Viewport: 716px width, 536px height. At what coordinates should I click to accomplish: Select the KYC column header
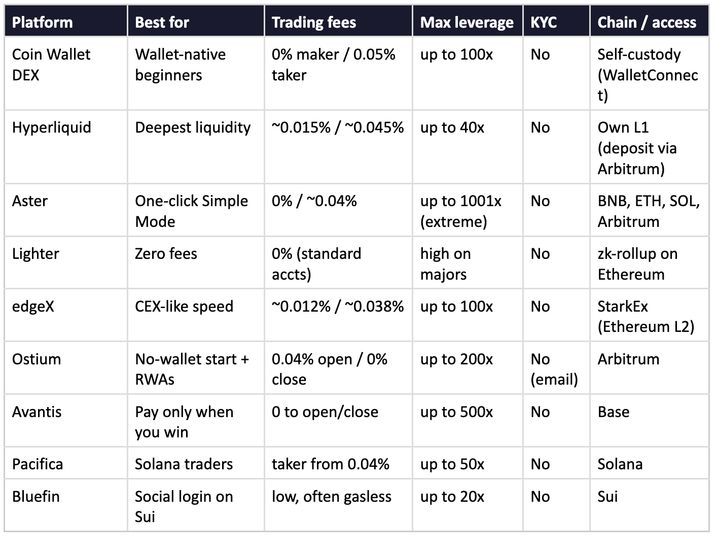[557, 21]
